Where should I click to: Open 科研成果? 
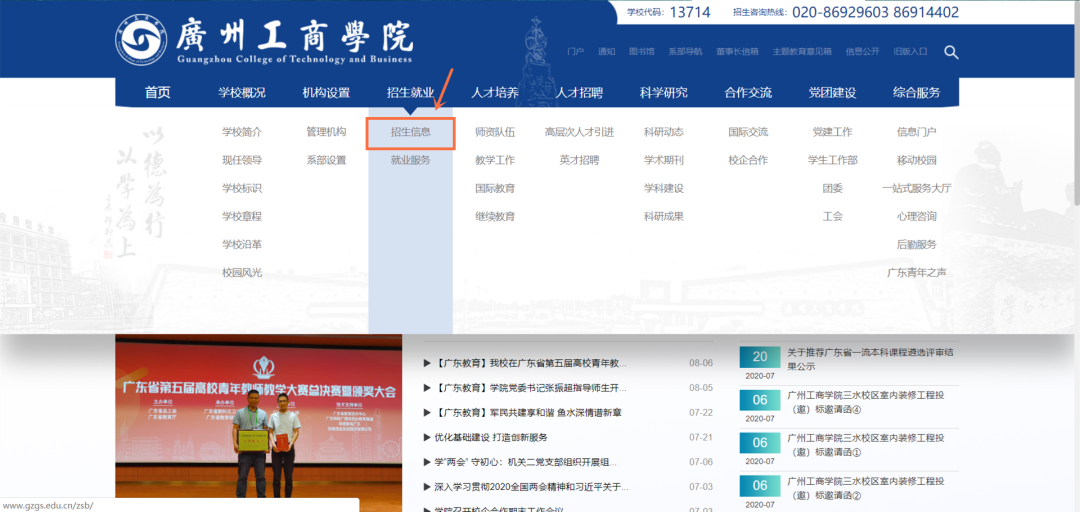663,216
